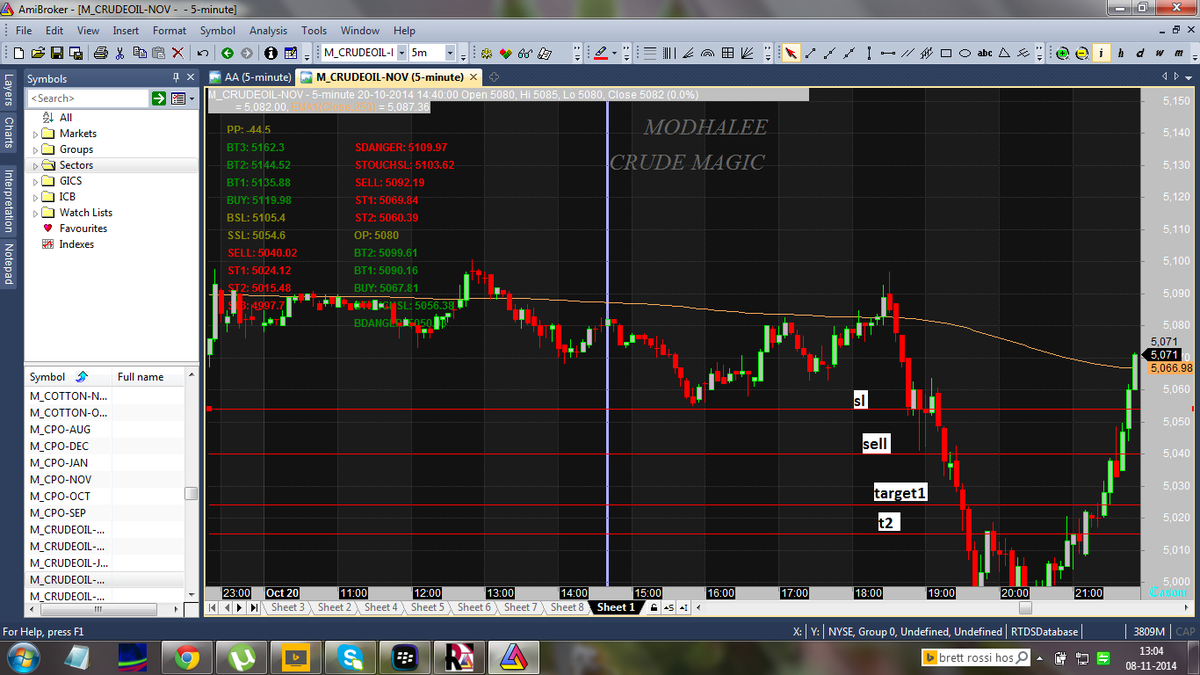Click the Save floppy disk icon
The image size is (1200, 675).
pyautogui.click(x=57, y=53)
